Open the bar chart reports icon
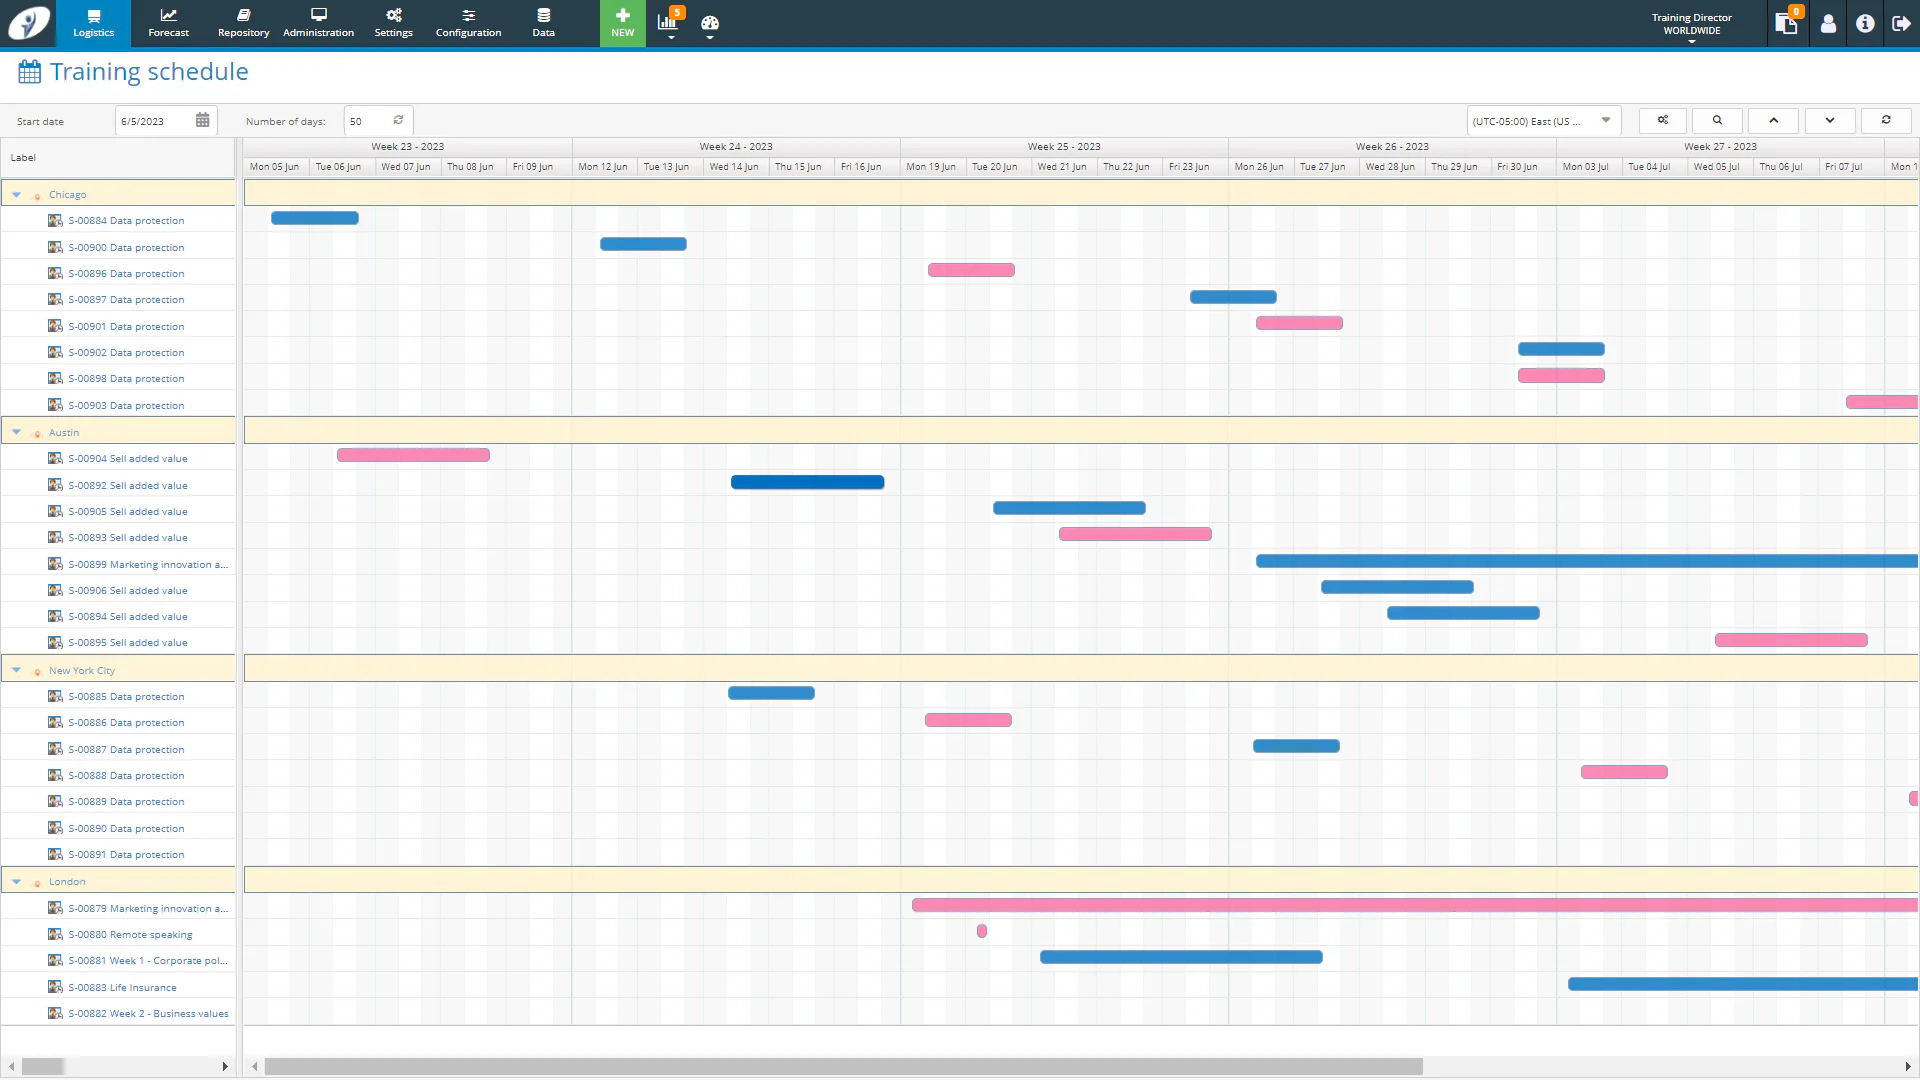The image size is (1920, 1080). [x=668, y=22]
